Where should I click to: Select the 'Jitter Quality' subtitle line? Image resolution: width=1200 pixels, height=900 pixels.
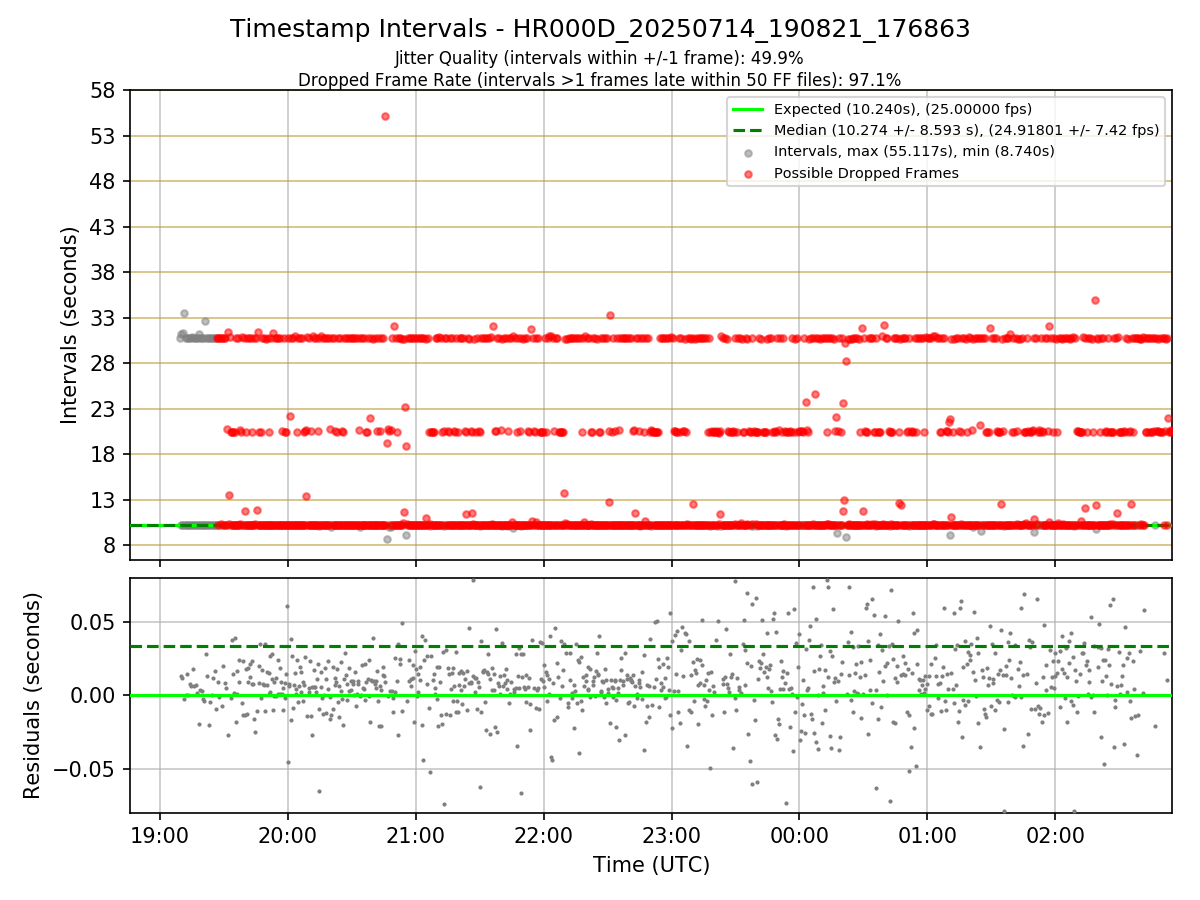[599, 58]
